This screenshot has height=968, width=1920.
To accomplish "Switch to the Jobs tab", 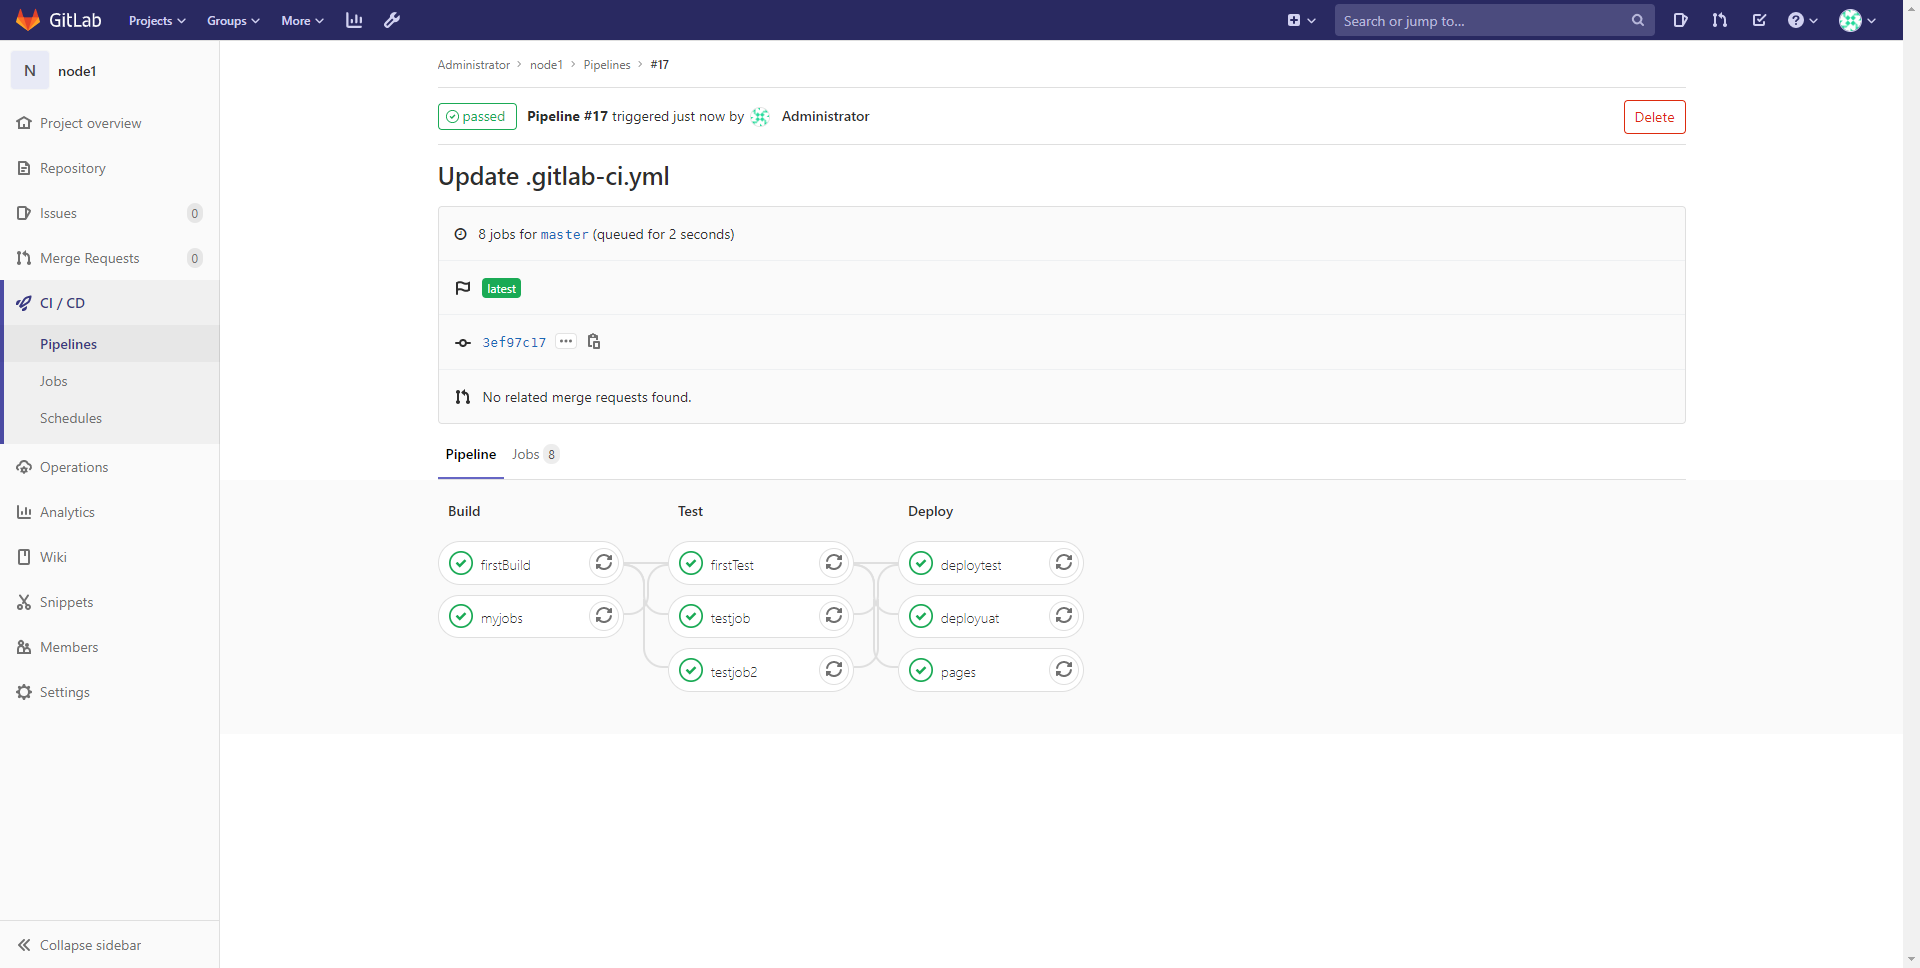I will 535,455.
